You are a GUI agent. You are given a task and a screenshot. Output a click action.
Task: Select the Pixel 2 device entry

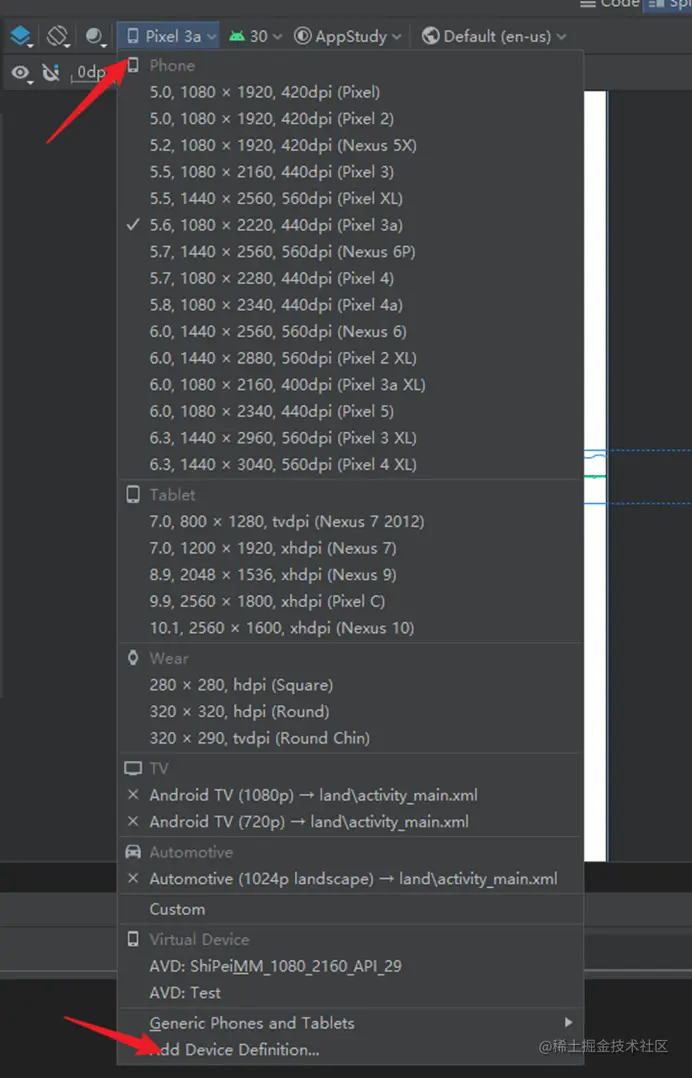350,119
